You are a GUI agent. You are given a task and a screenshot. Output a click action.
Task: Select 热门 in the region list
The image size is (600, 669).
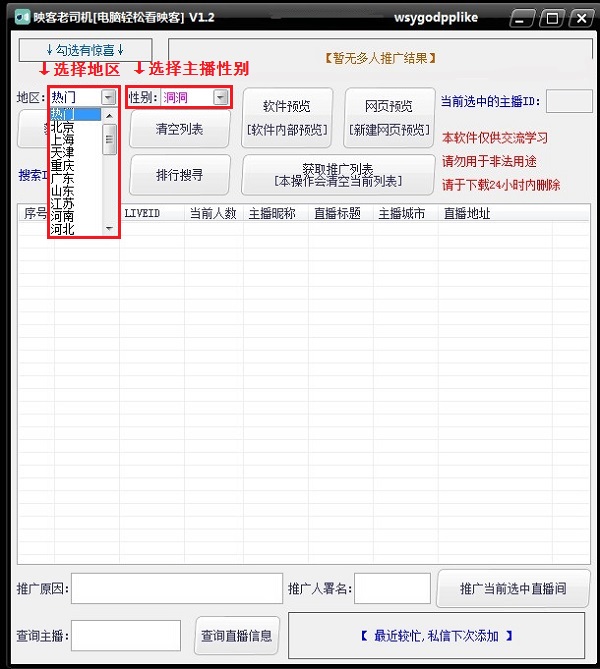click(x=76, y=114)
